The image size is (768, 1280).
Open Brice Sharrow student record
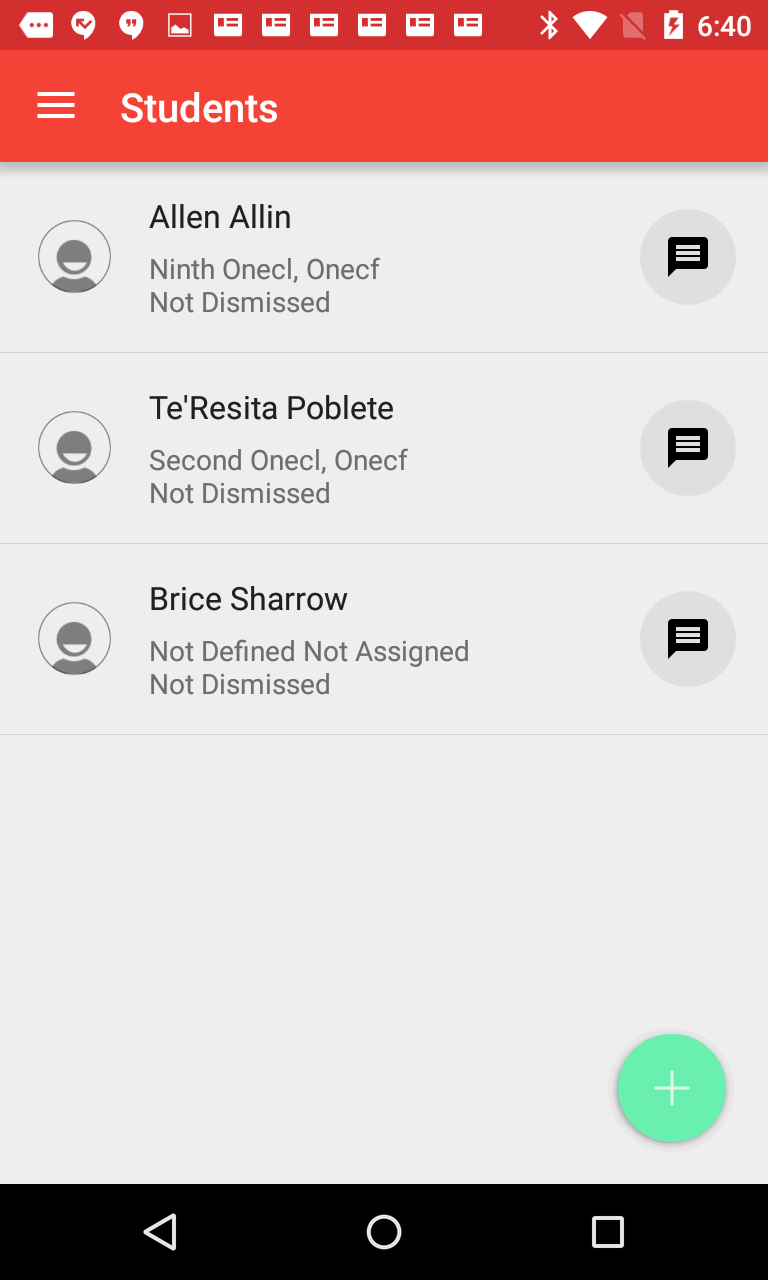248,599
